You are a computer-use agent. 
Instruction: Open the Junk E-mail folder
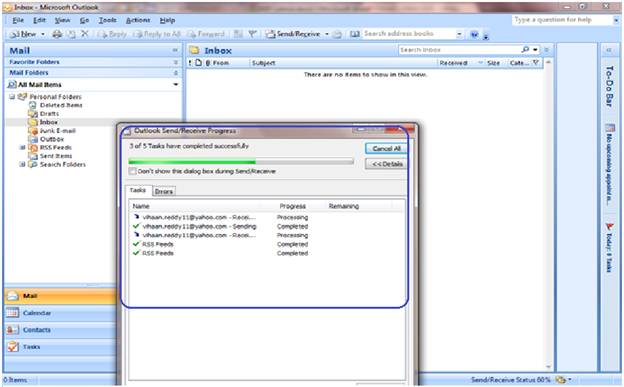(57, 131)
